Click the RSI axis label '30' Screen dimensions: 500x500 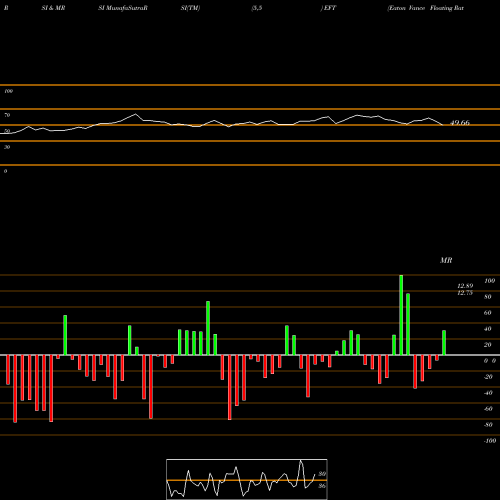(7, 147)
